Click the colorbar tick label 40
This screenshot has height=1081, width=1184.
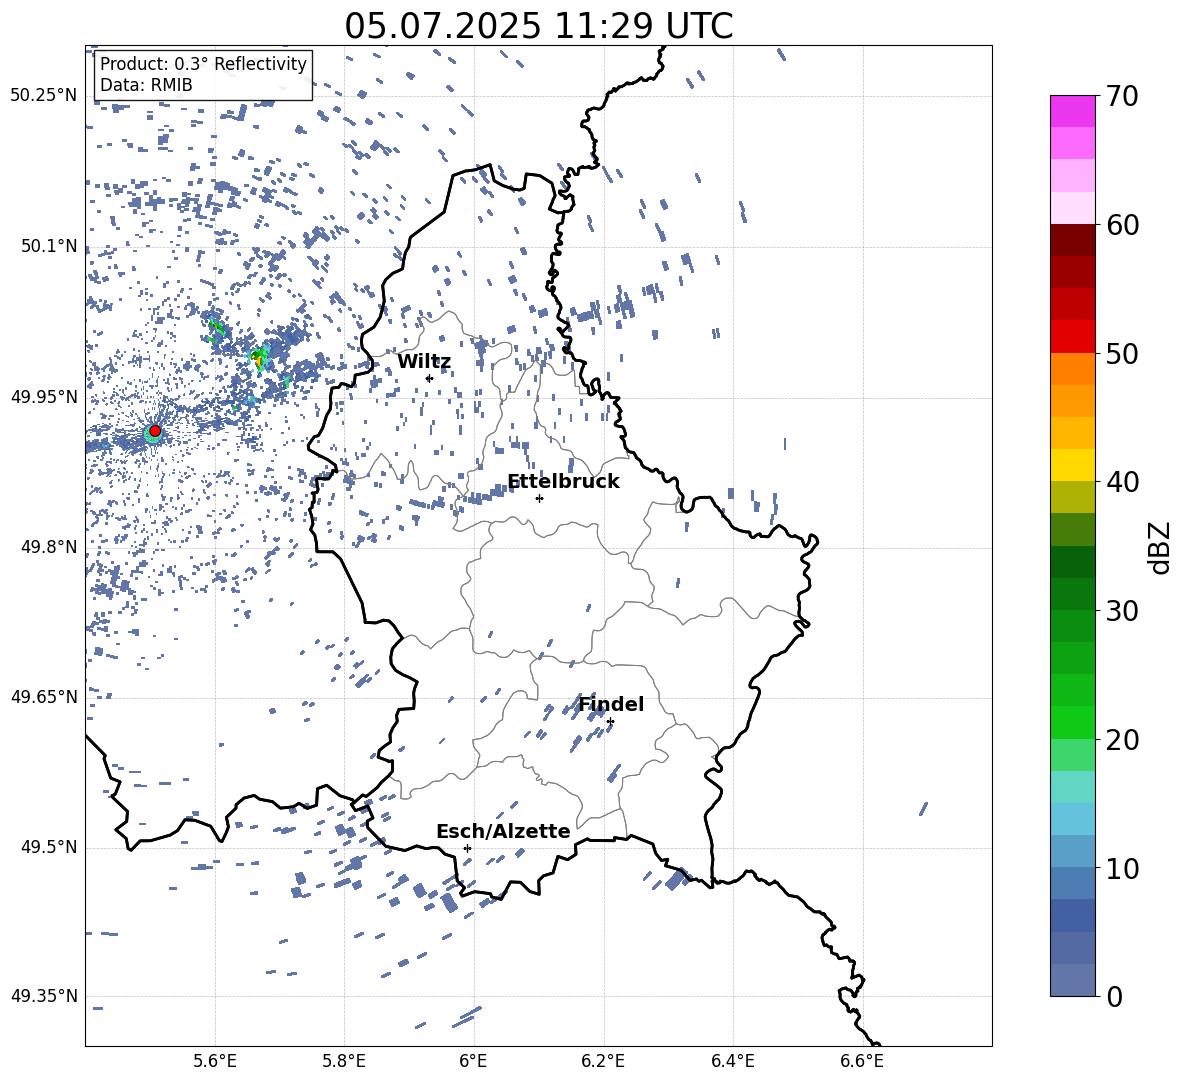(x=1123, y=482)
